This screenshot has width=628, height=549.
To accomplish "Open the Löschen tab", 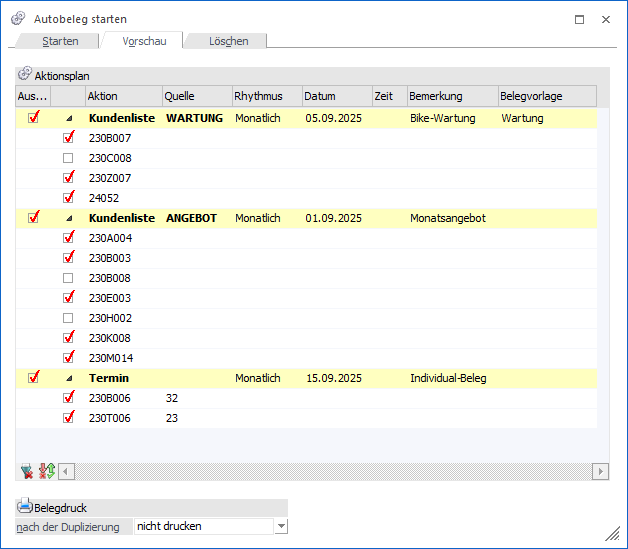I will tap(227, 41).
